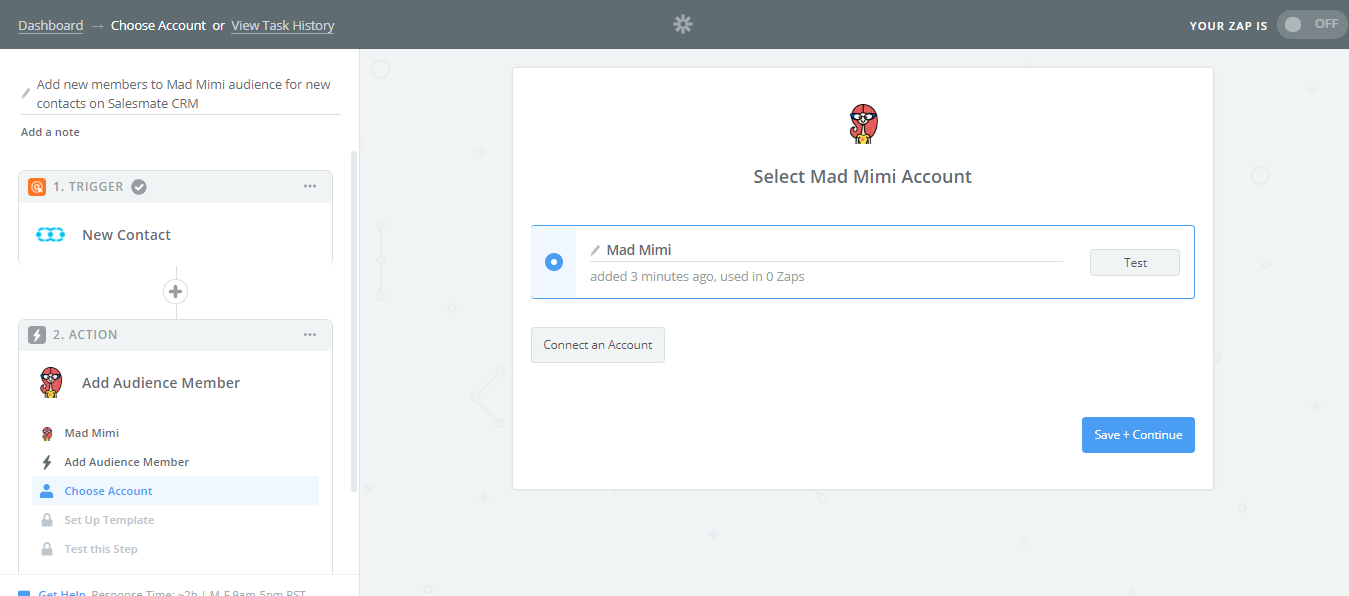The height and width of the screenshot is (596, 1349).
Task: Click Connect an Account button
Action: (x=598, y=345)
